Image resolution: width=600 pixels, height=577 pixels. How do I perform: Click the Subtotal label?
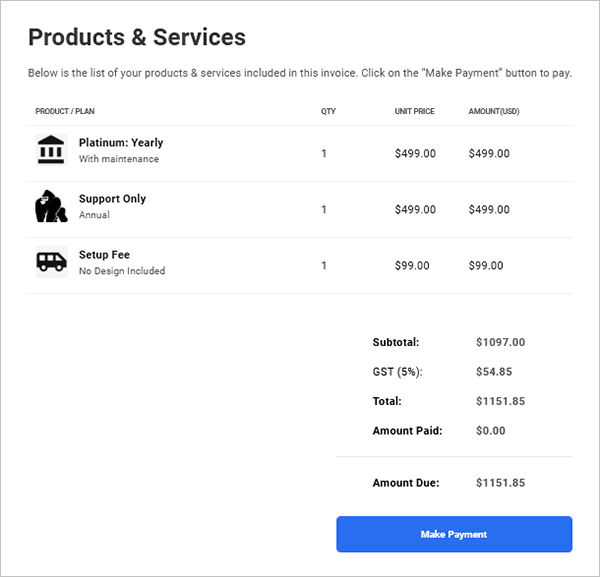pyautogui.click(x=396, y=342)
